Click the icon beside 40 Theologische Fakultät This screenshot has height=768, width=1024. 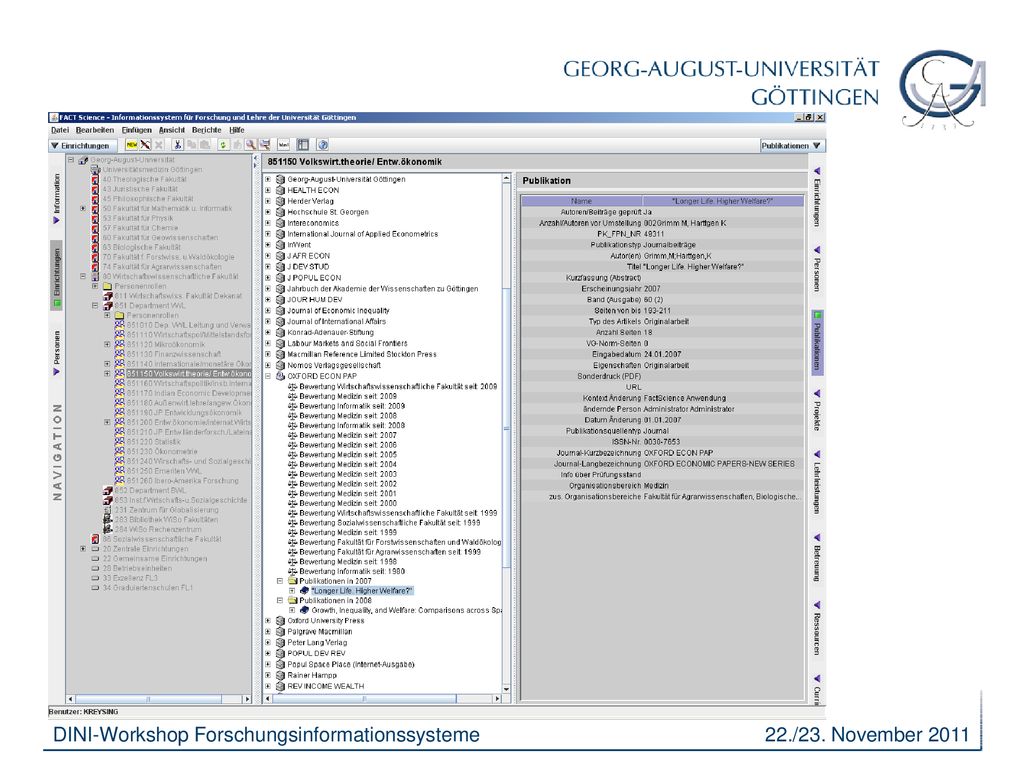coord(95,179)
